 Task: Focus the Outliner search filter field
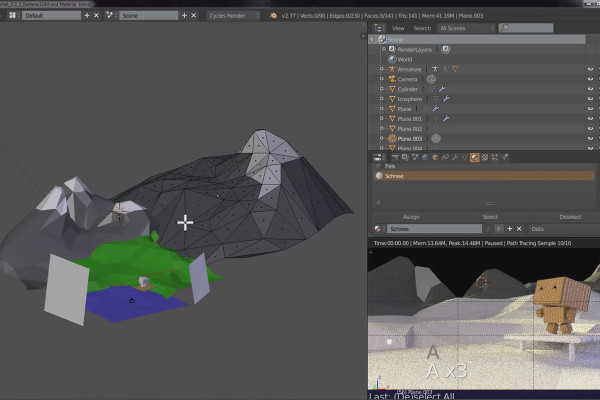pos(526,28)
